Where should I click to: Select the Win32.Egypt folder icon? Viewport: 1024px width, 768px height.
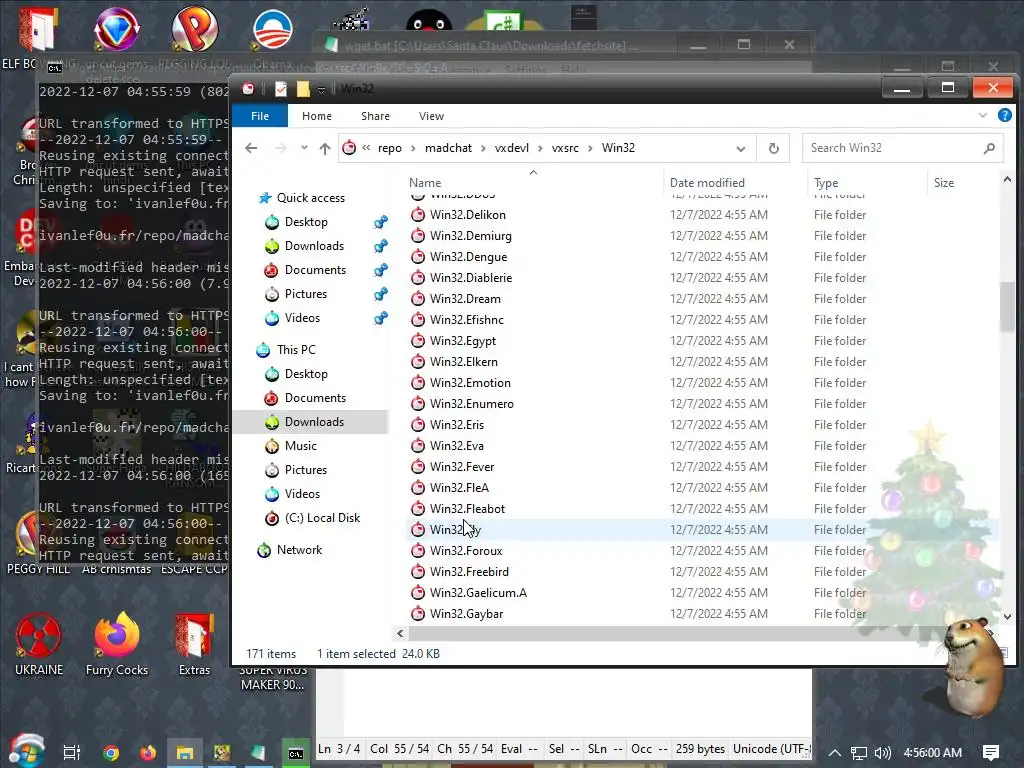[418, 341]
